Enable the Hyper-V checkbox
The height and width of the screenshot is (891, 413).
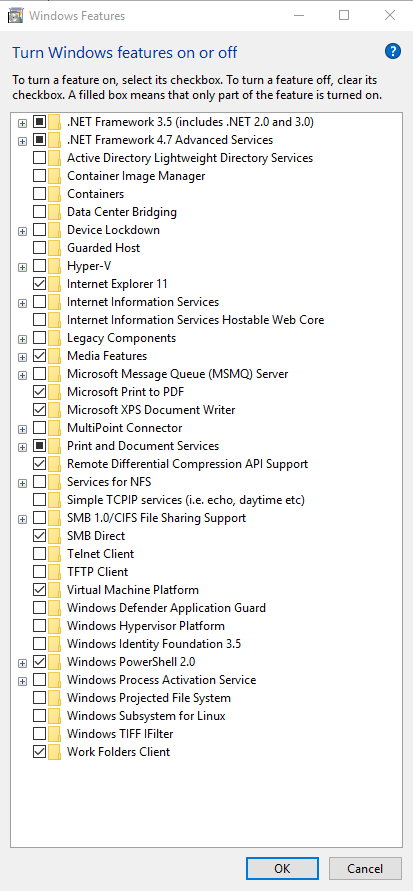pyautogui.click(x=39, y=266)
